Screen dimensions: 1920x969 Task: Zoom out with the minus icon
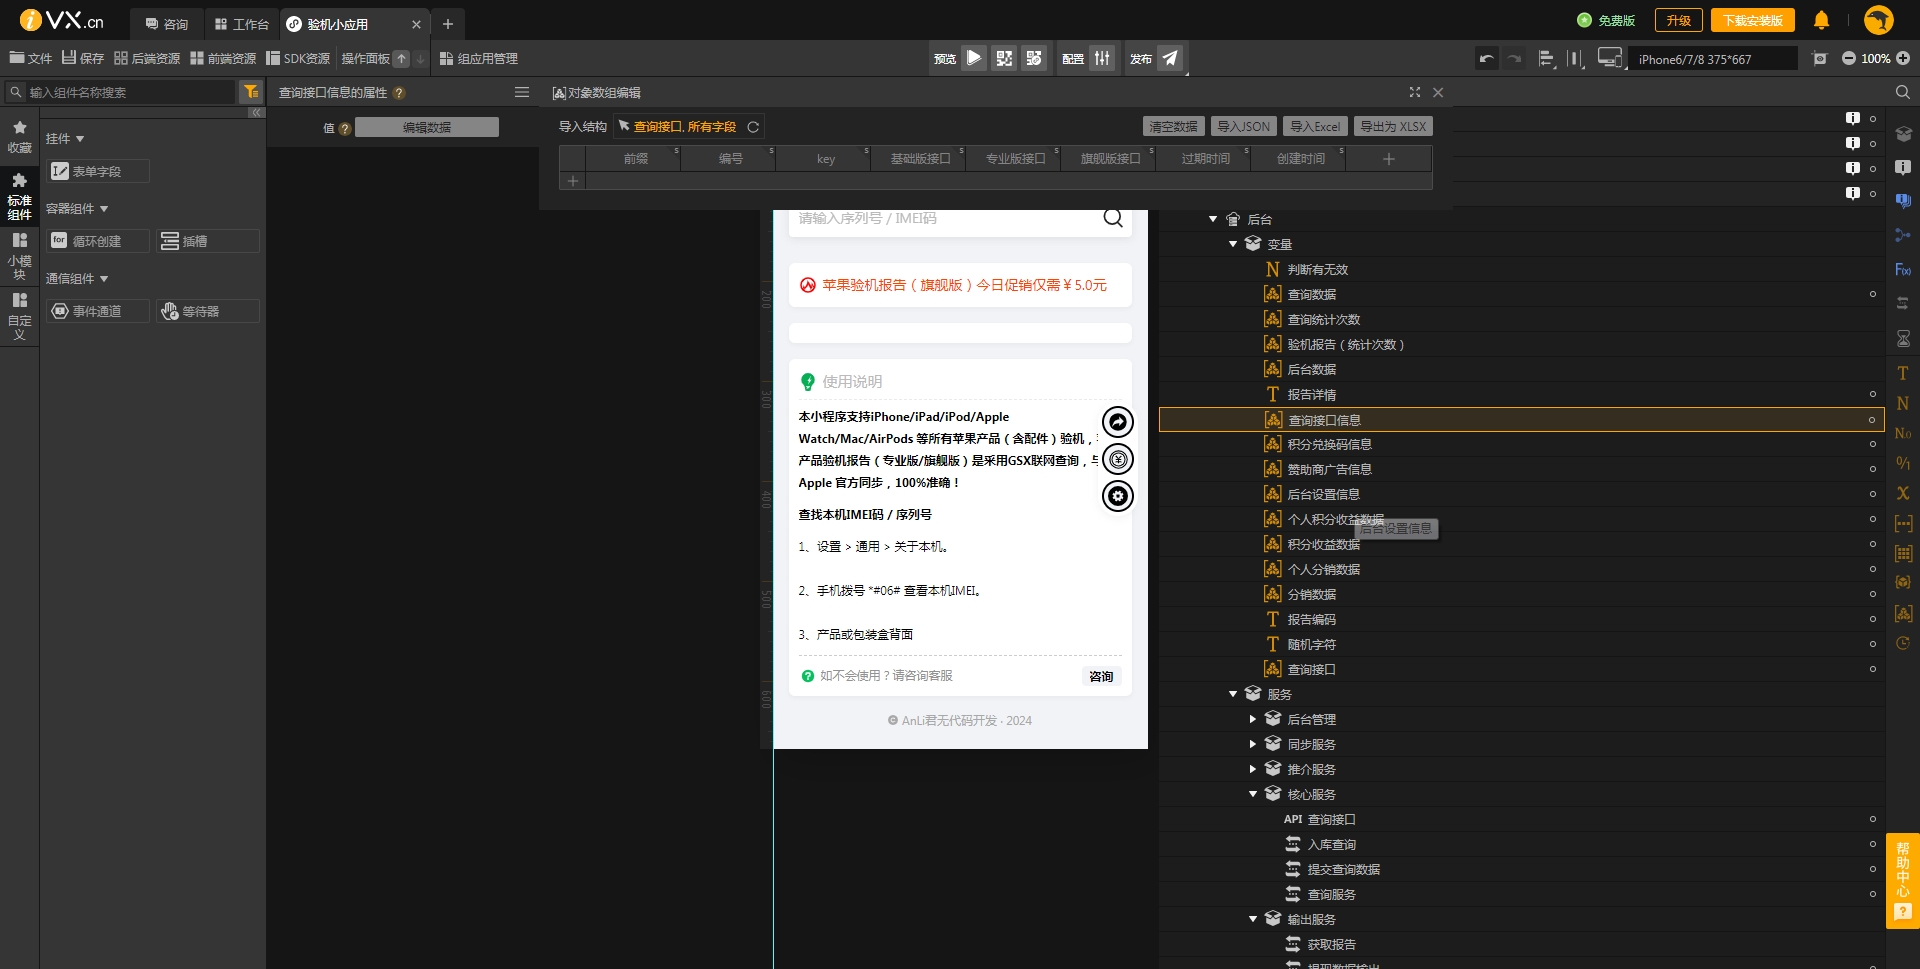[1849, 58]
